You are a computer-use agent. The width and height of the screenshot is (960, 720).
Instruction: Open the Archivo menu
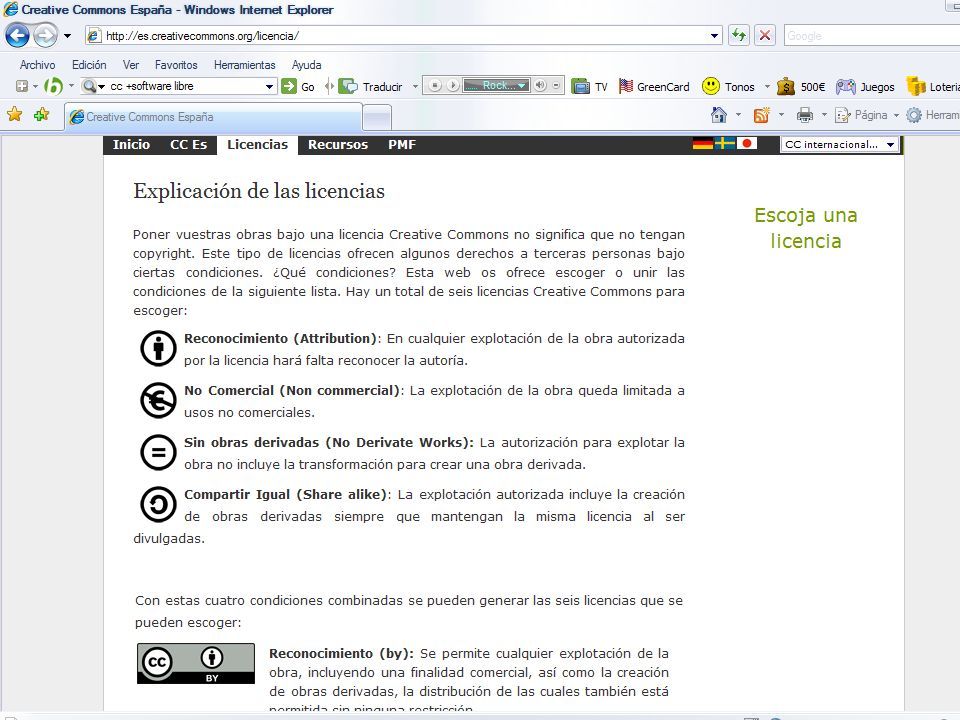pos(37,65)
